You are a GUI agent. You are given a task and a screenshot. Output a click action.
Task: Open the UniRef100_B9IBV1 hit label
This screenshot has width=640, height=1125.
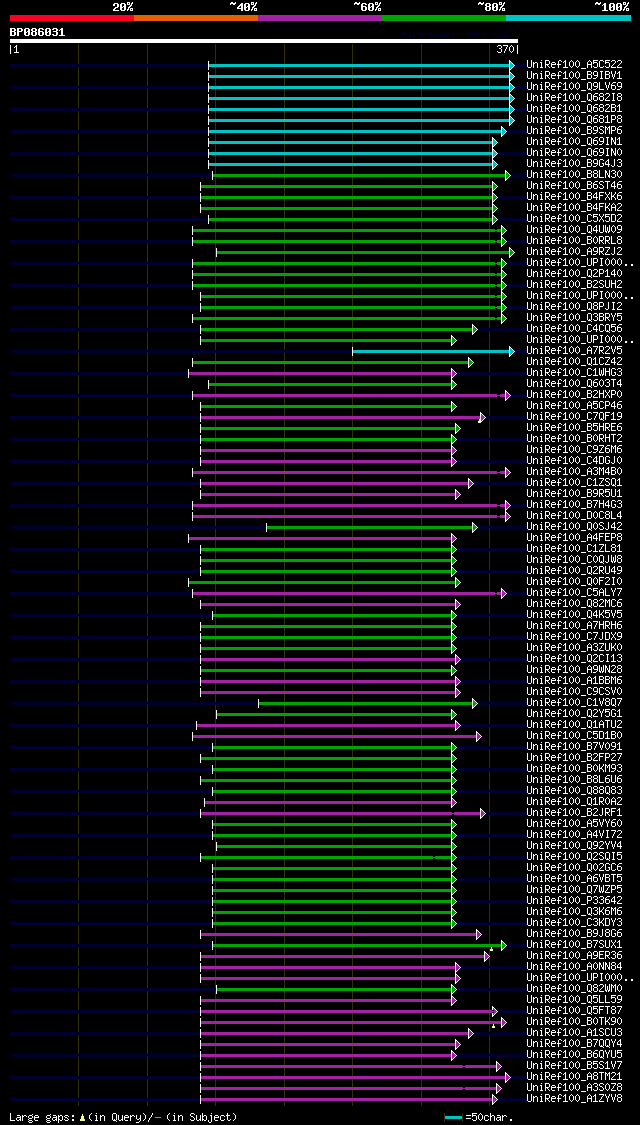pyautogui.click(x=574, y=75)
